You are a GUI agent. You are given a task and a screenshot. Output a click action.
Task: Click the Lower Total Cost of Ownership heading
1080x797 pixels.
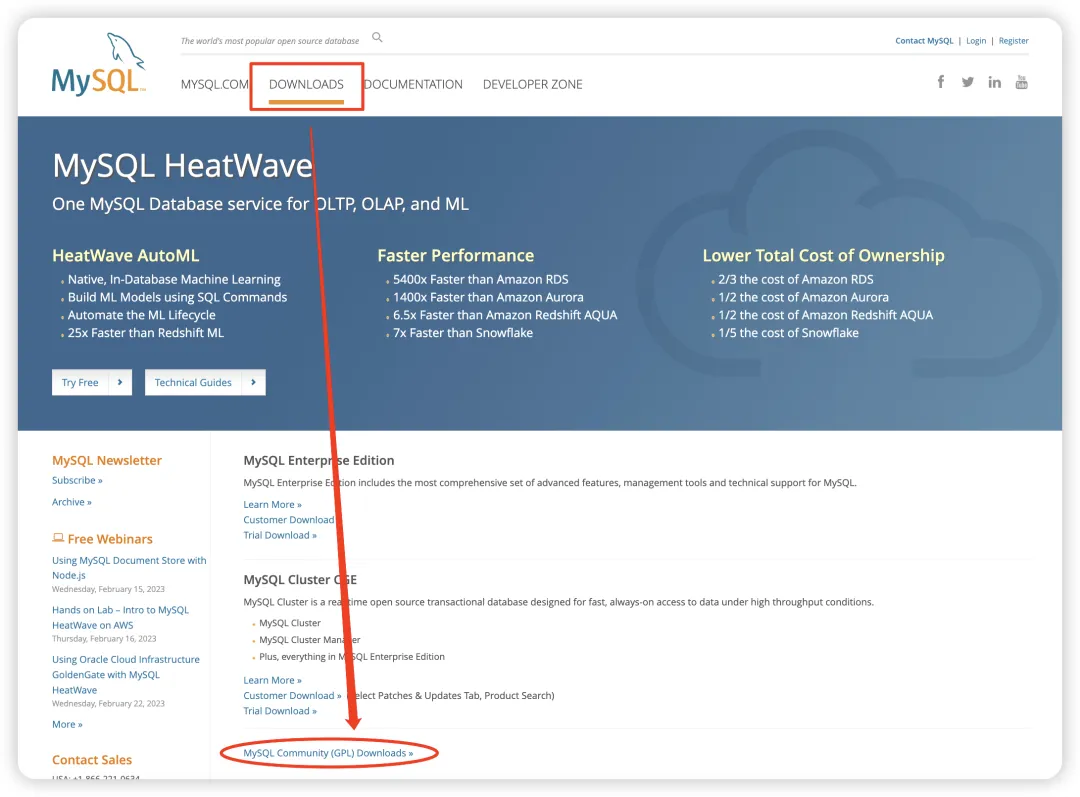tap(823, 256)
